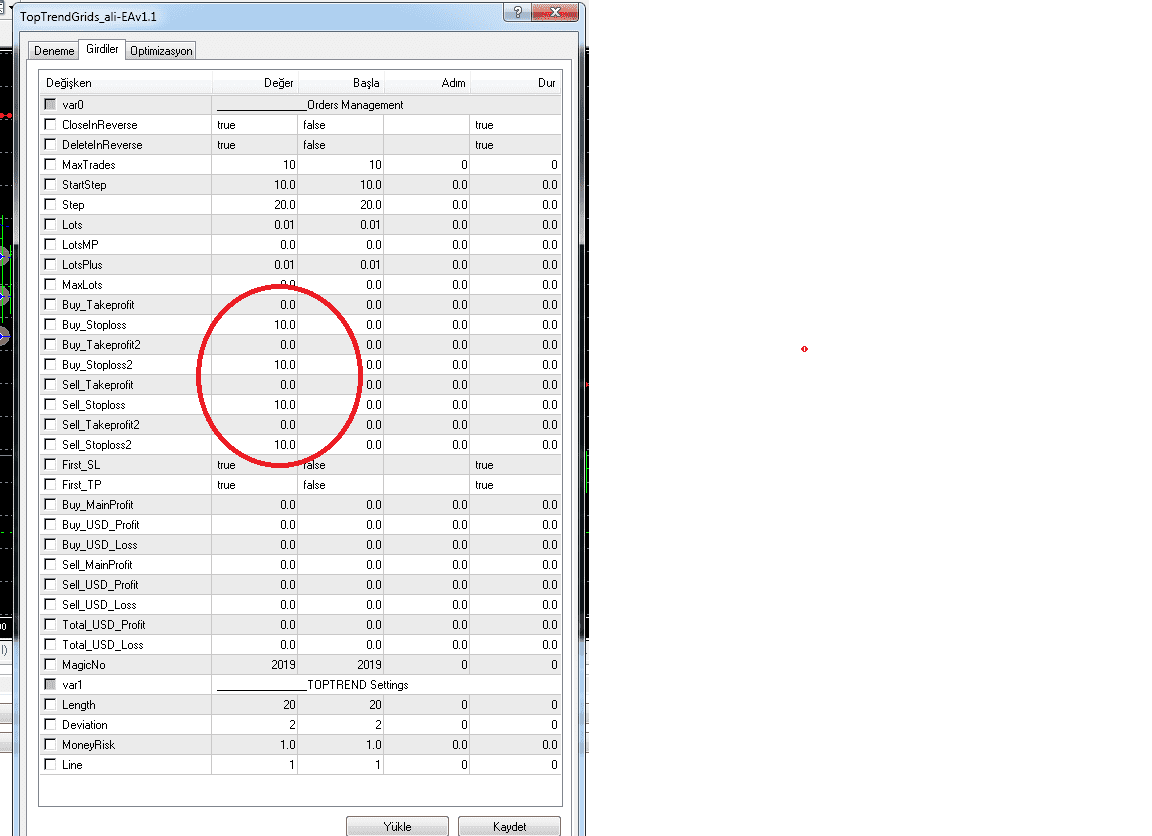Click the TOPTREND Settings section label
This screenshot has height=836, width=1152.
(357, 685)
